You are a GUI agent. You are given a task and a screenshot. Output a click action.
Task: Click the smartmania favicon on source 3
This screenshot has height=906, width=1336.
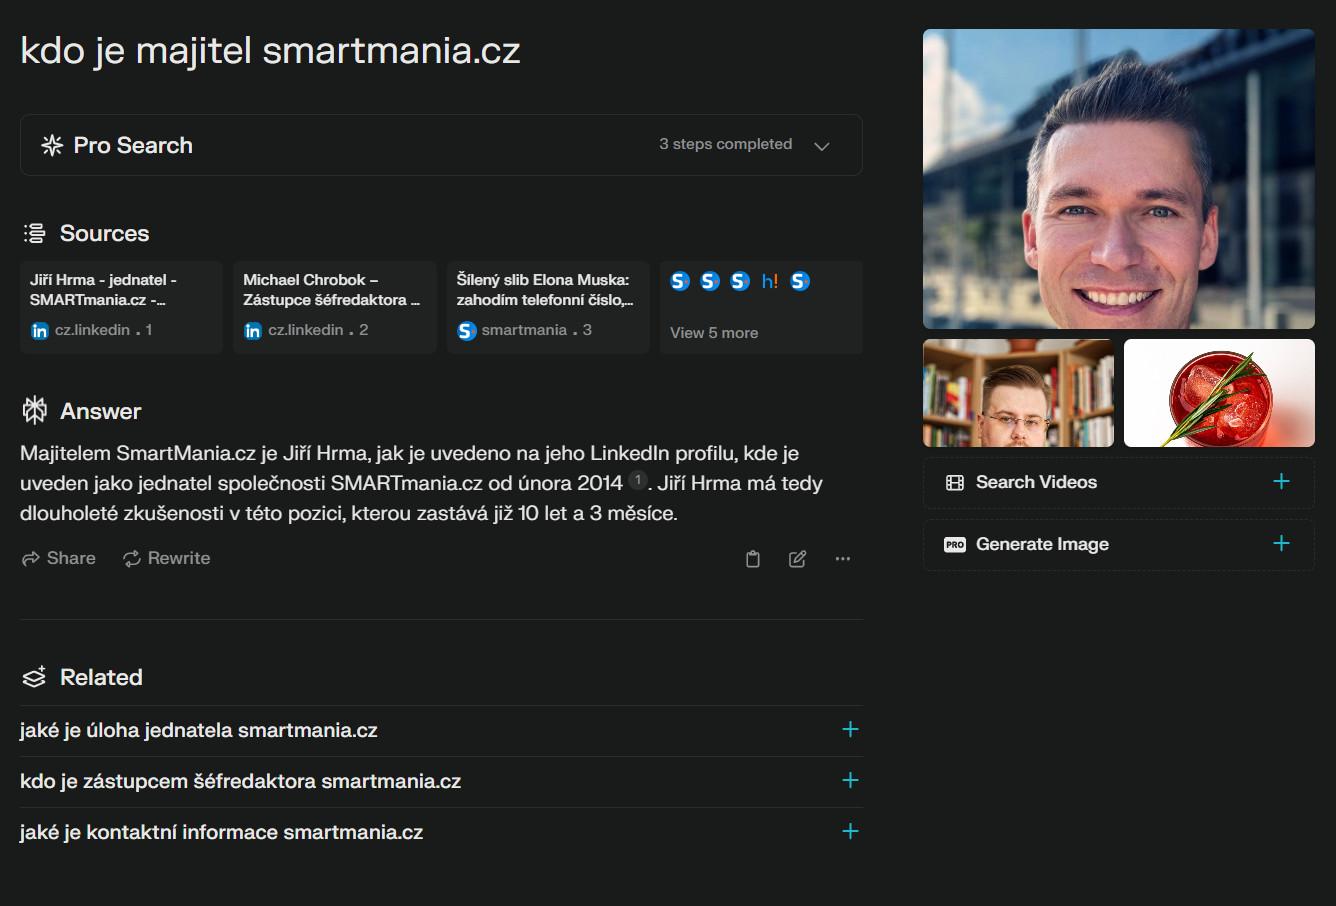[467, 331]
